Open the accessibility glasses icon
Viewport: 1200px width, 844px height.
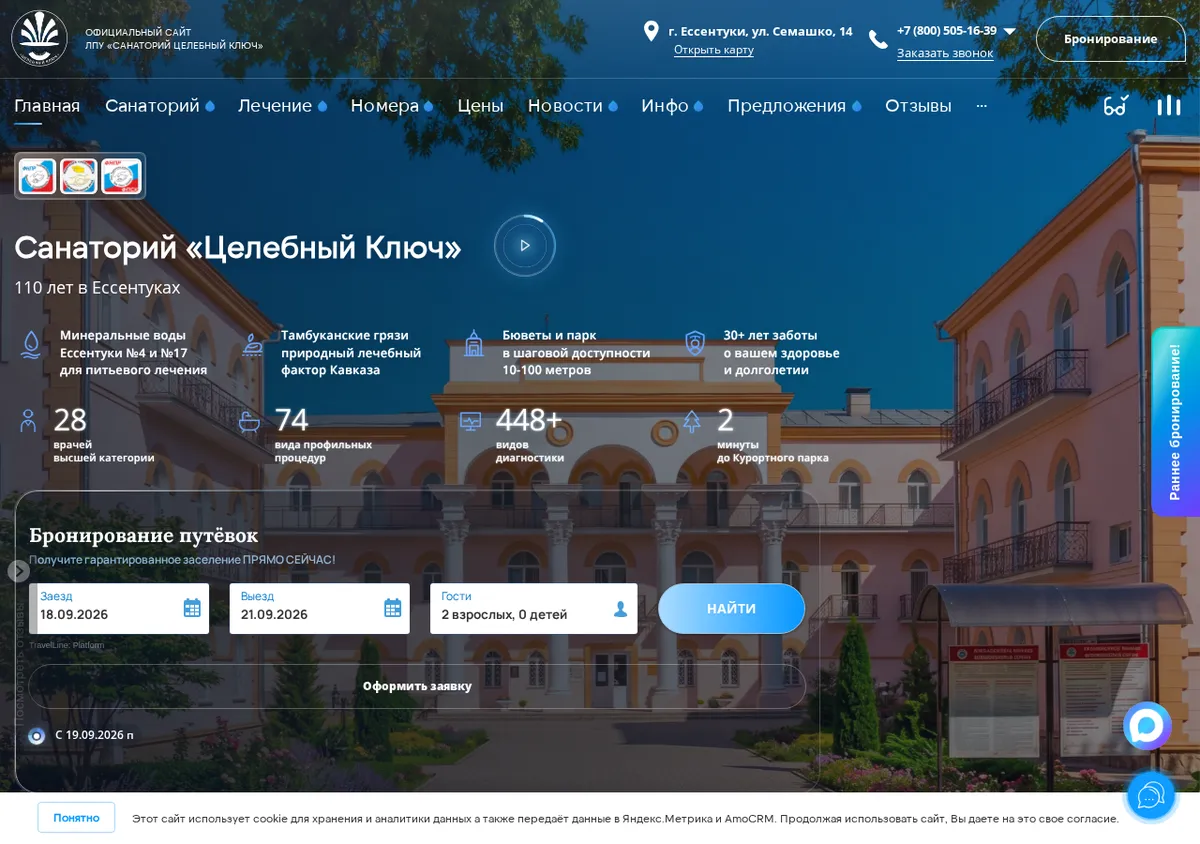coord(1115,105)
